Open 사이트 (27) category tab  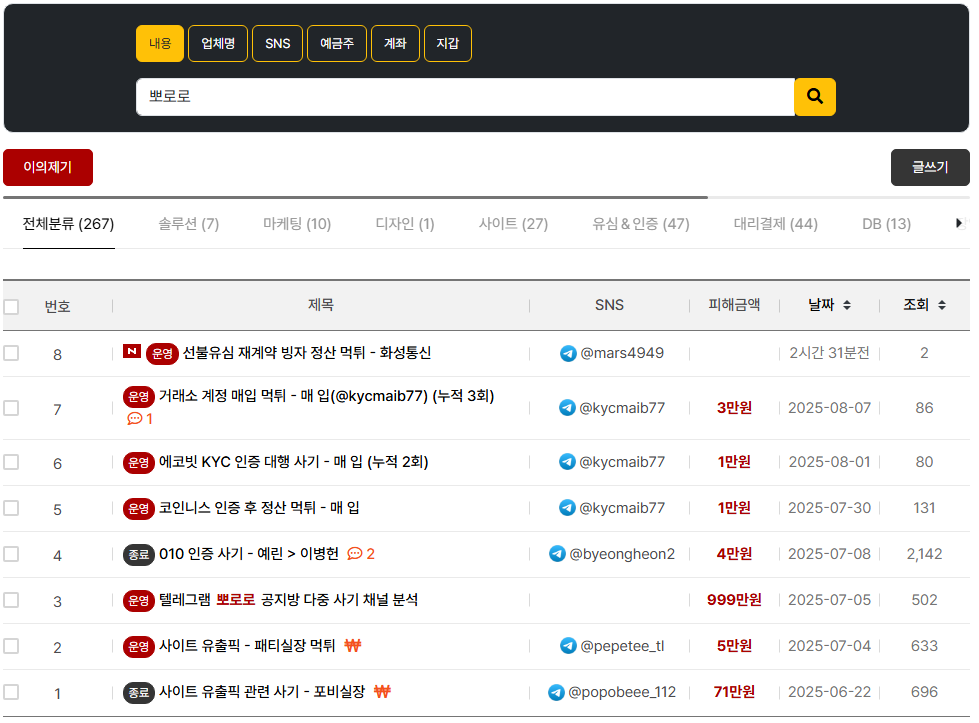tap(513, 224)
